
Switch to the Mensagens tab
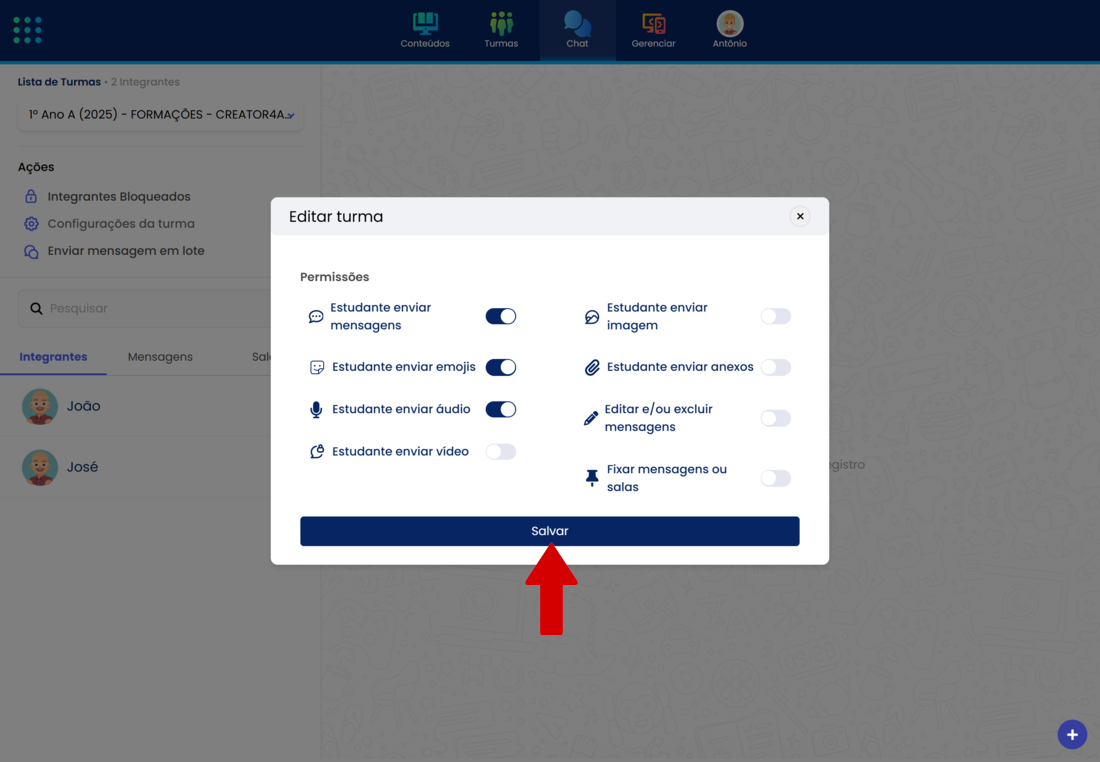160,357
